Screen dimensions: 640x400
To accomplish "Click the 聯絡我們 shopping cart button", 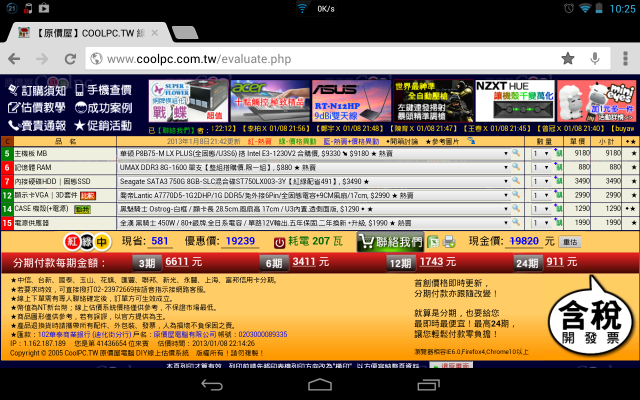I will tap(391, 242).
